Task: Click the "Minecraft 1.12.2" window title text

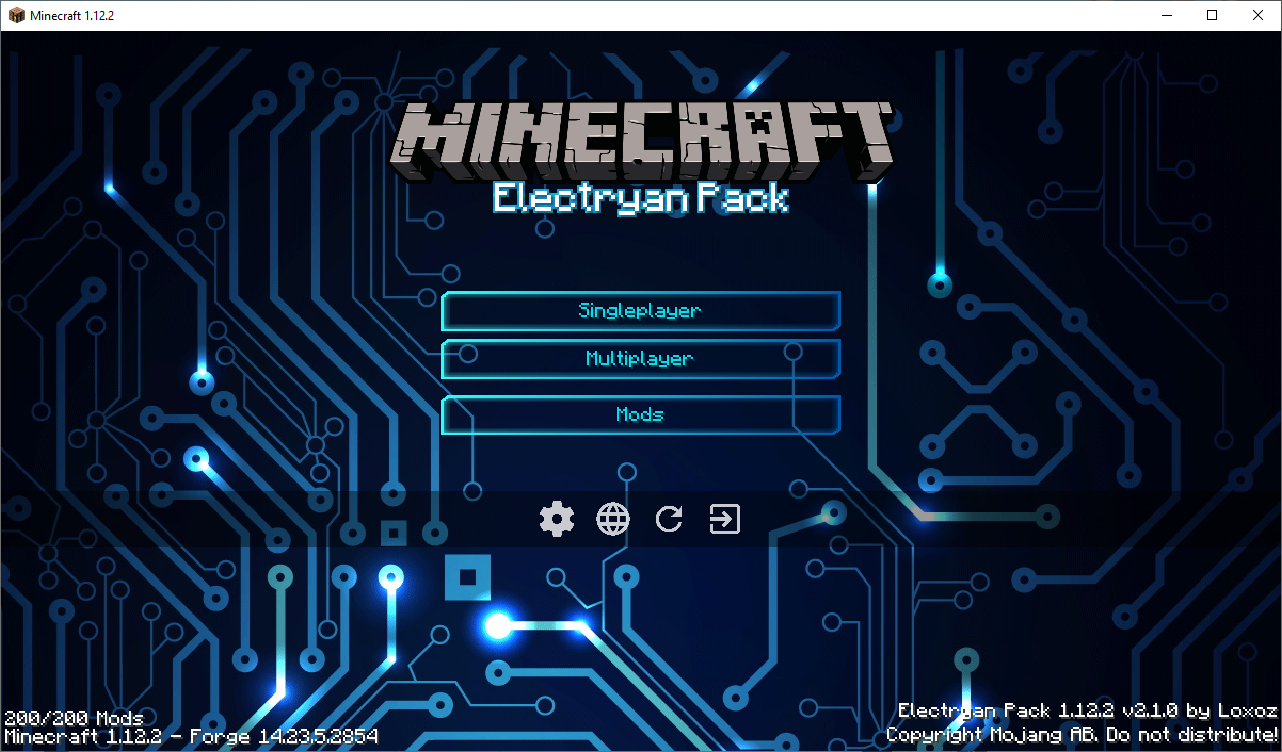Action: click(x=73, y=16)
